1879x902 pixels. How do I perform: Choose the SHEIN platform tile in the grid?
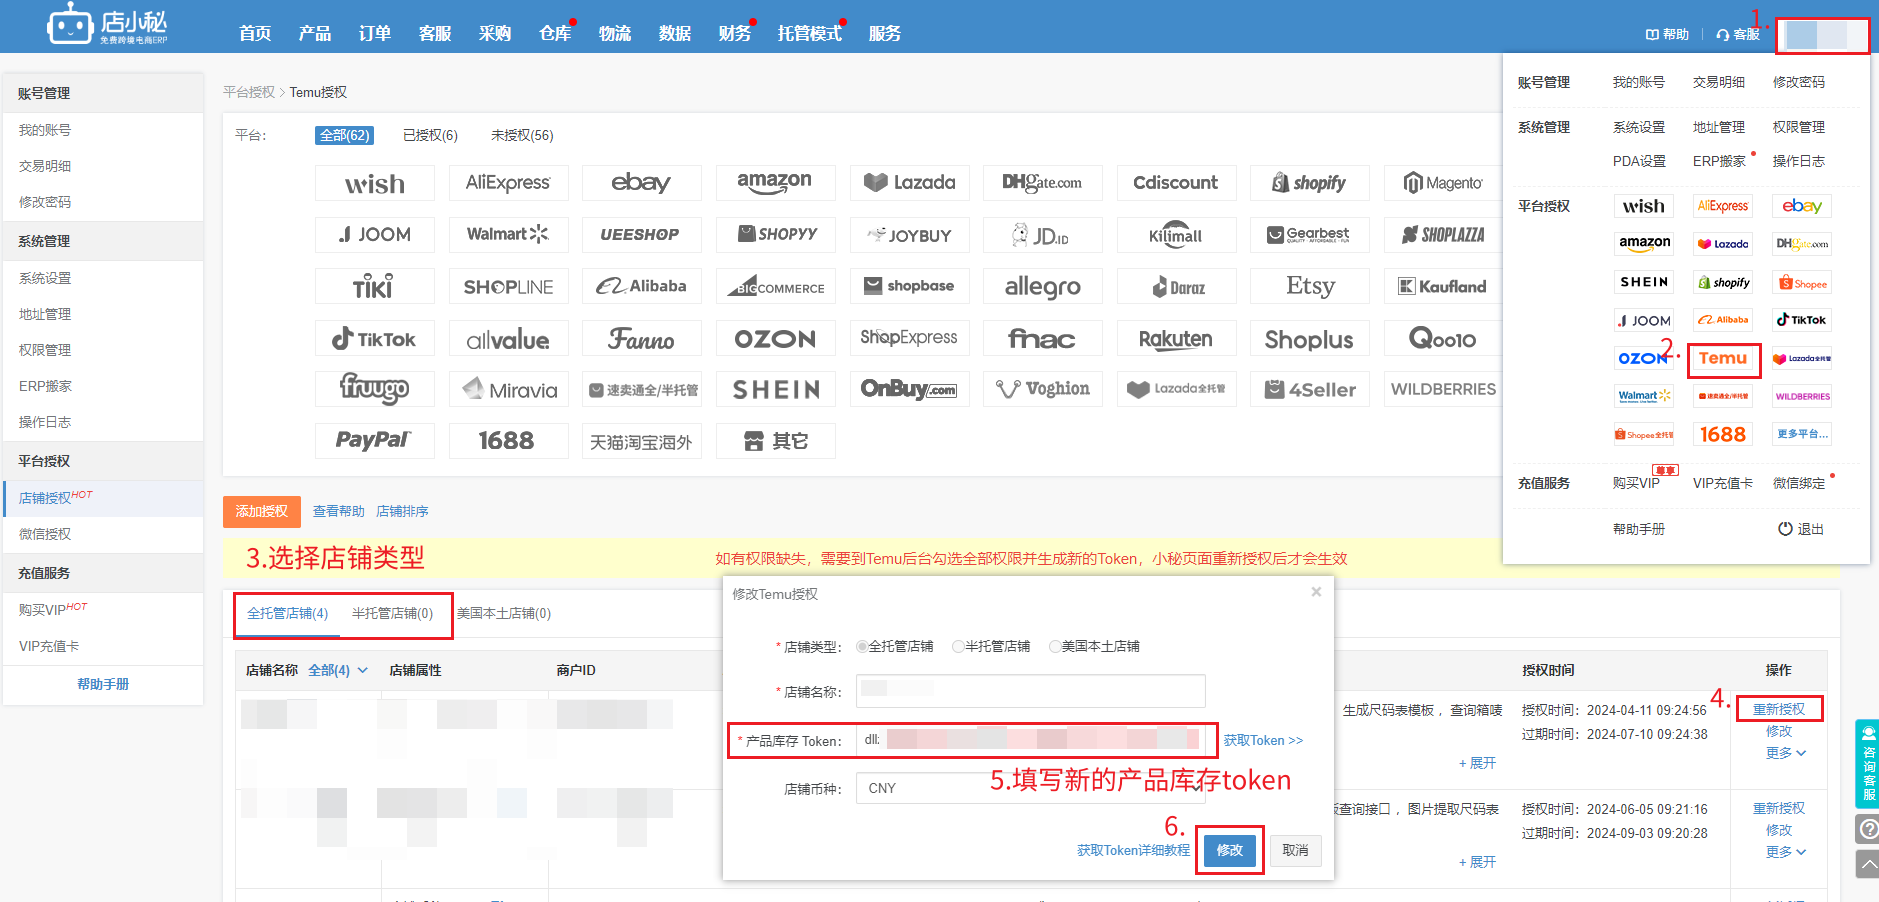(x=775, y=389)
